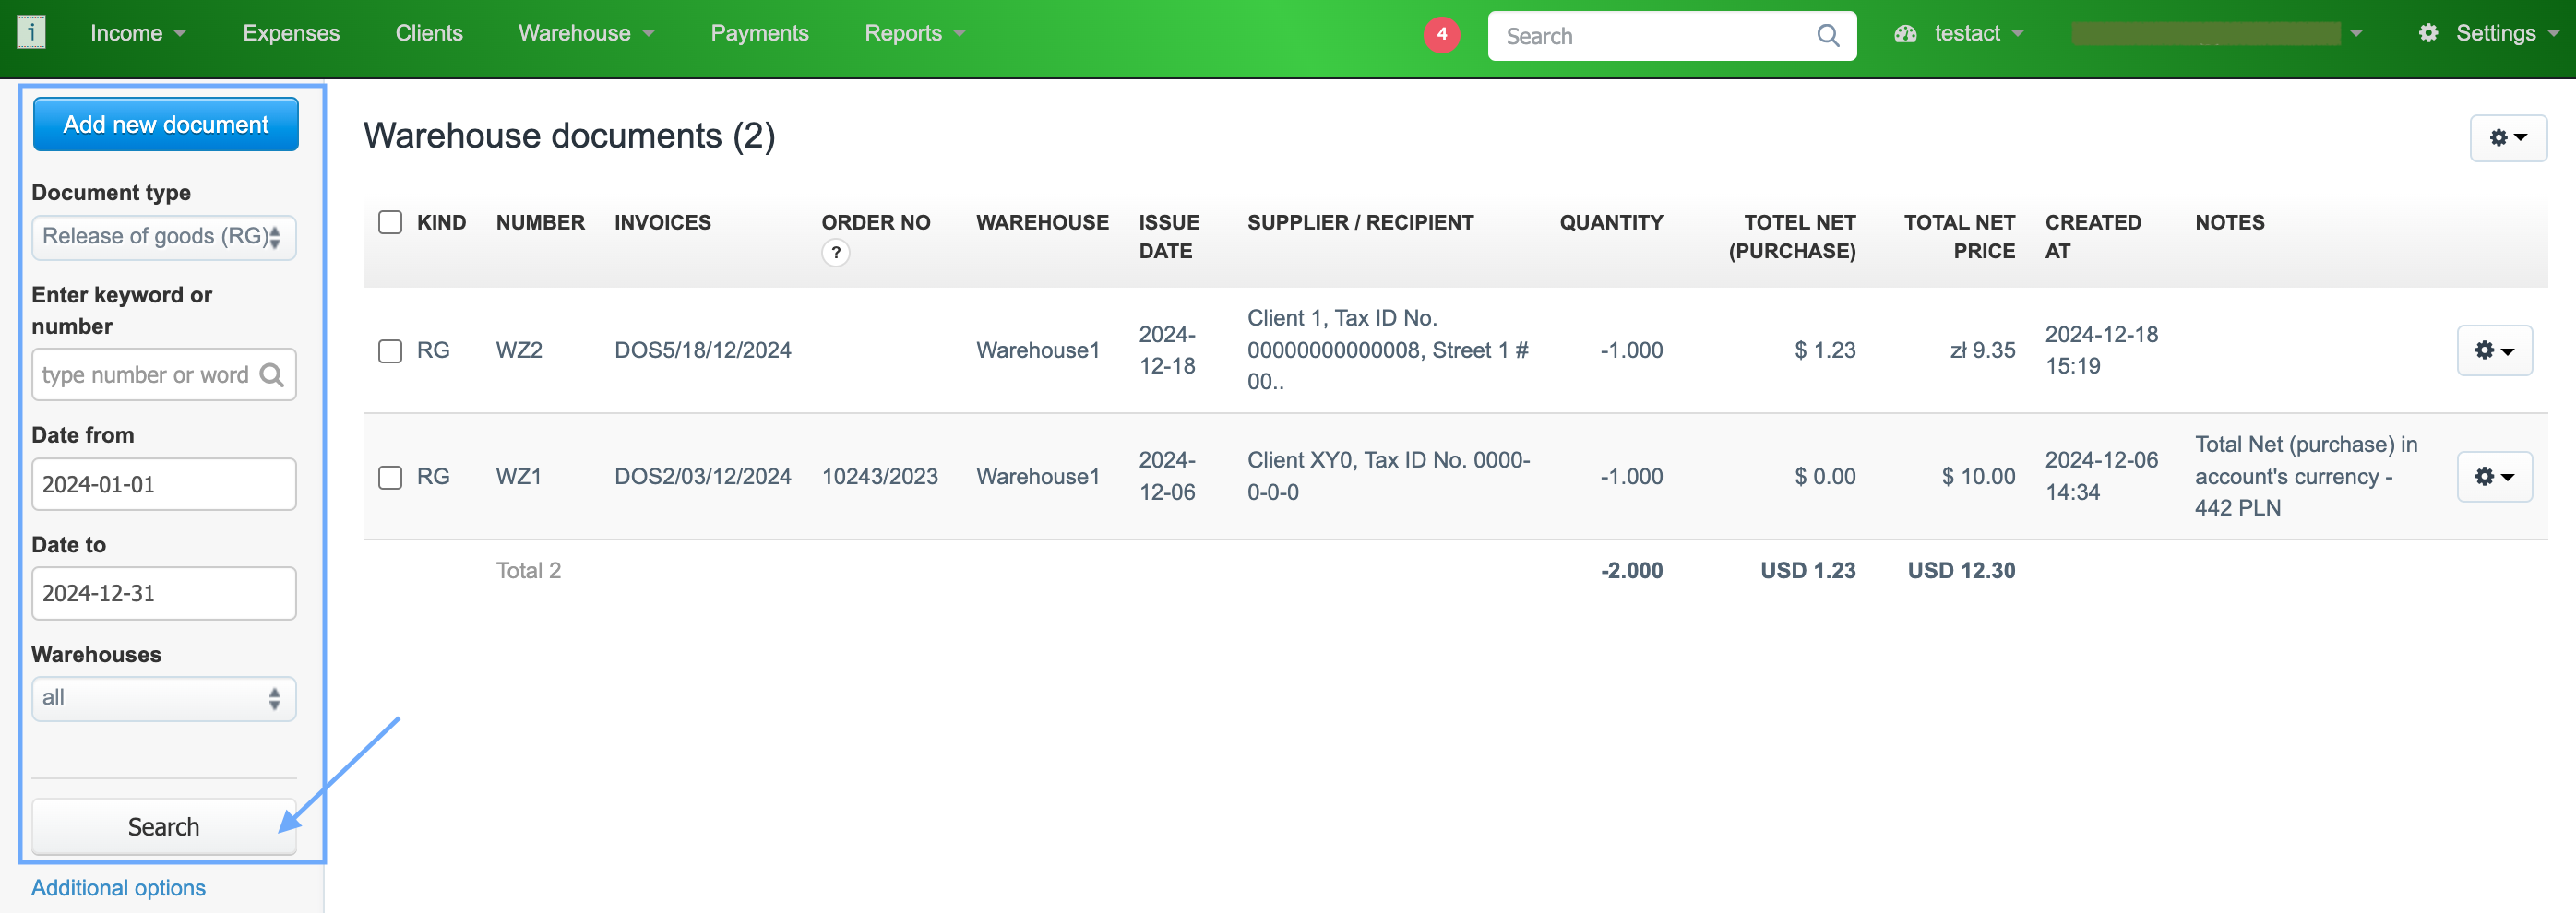This screenshot has width=2576, height=913.
Task: Expand the Warehouses filter dropdown
Action: [163, 698]
